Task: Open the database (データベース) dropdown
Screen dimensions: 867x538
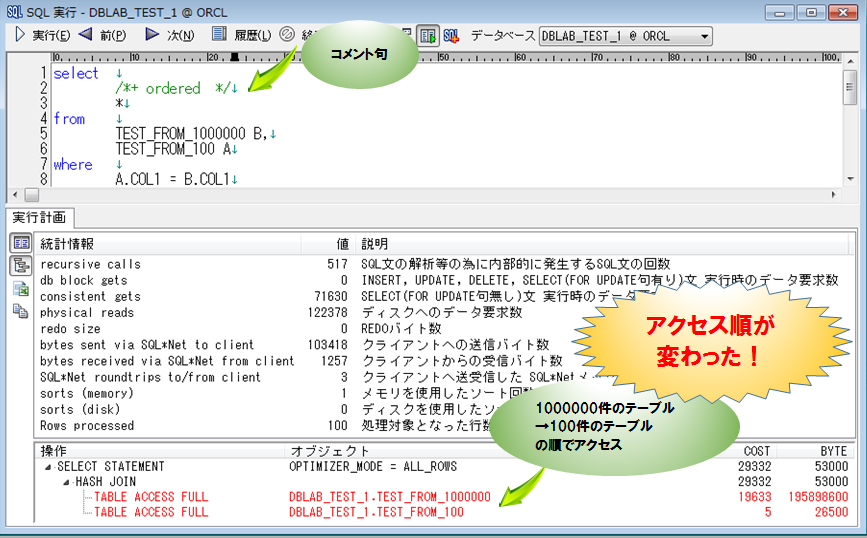Action: click(x=704, y=36)
